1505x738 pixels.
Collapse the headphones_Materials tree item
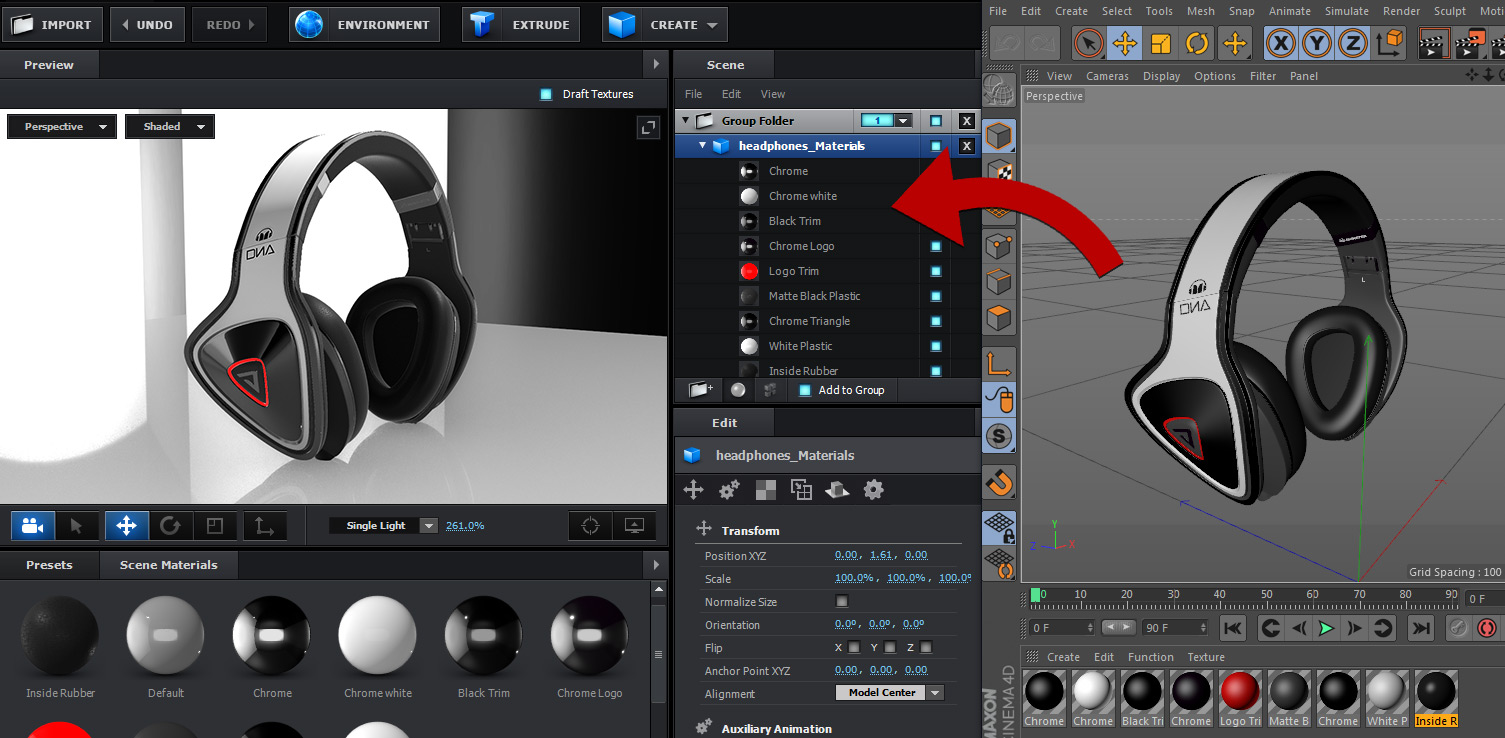click(x=703, y=146)
